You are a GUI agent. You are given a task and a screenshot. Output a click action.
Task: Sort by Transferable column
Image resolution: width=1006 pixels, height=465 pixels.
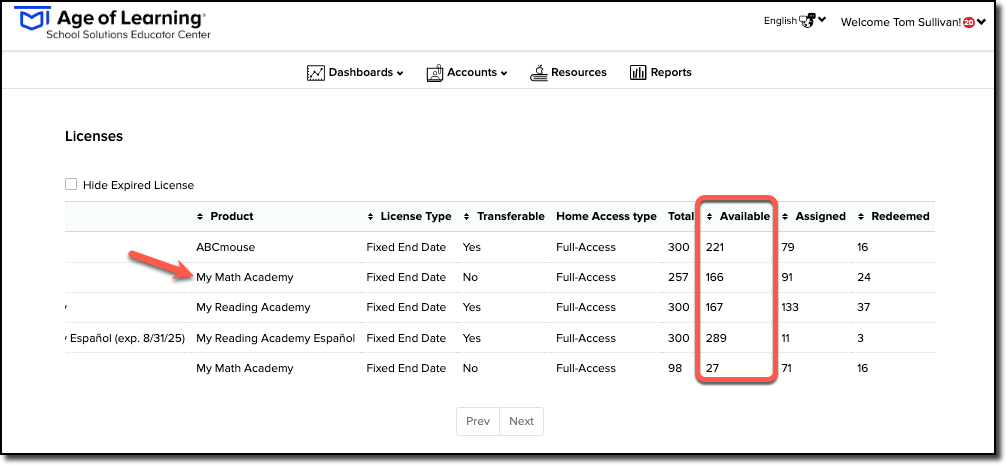pyautogui.click(x=504, y=216)
